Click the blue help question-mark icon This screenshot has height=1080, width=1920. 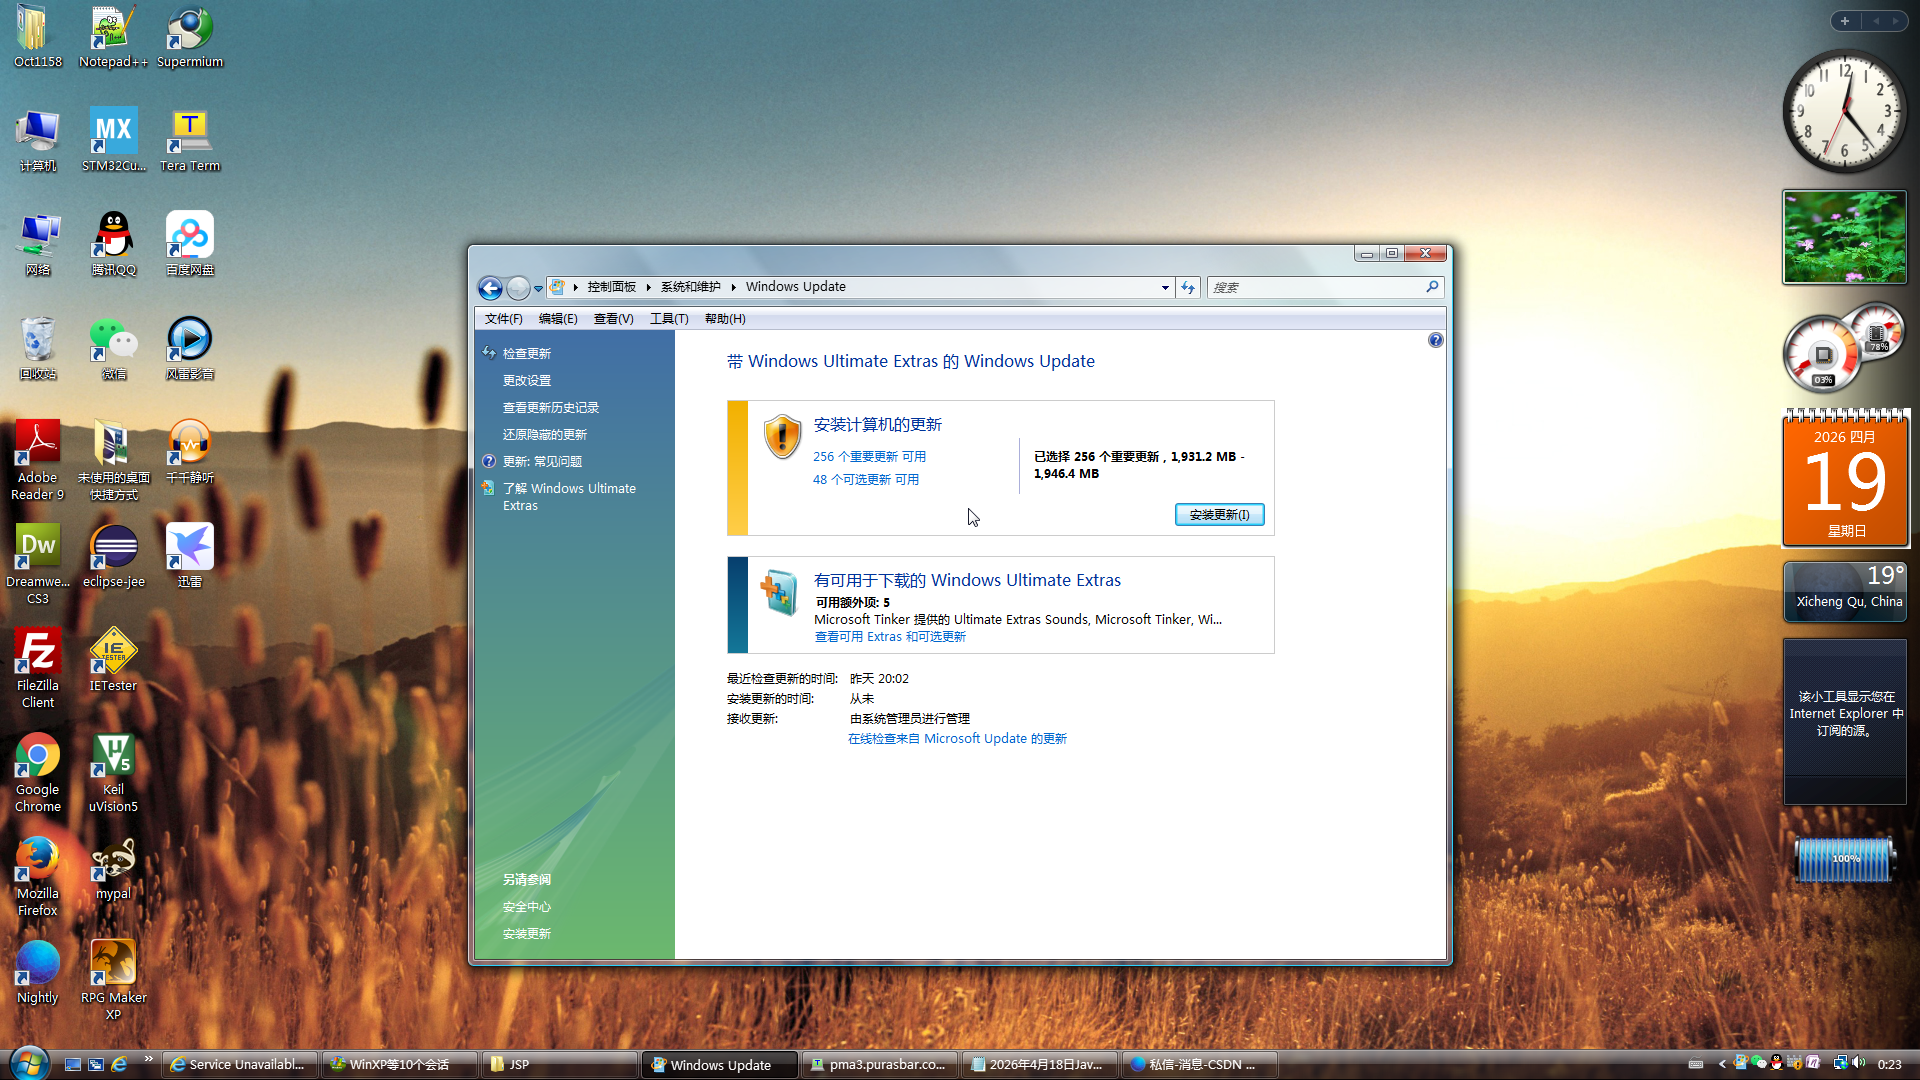click(1435, 340)
